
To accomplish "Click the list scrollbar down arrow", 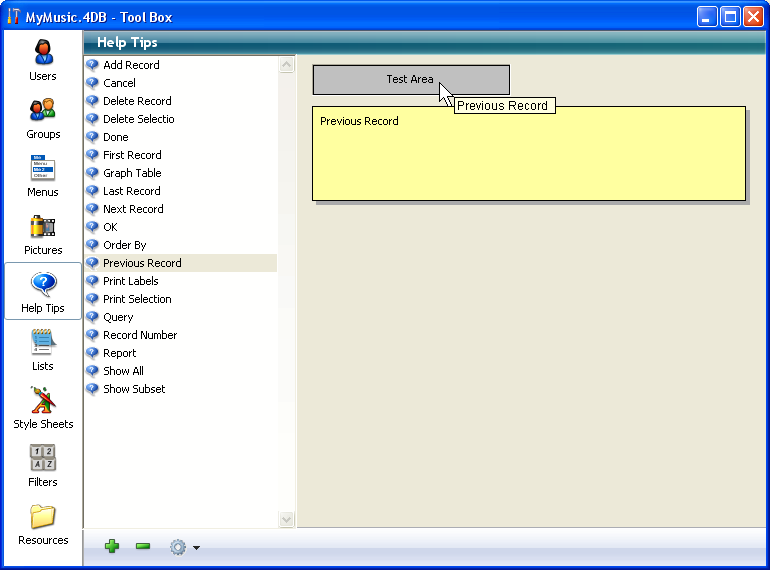I will pos(287,519).
